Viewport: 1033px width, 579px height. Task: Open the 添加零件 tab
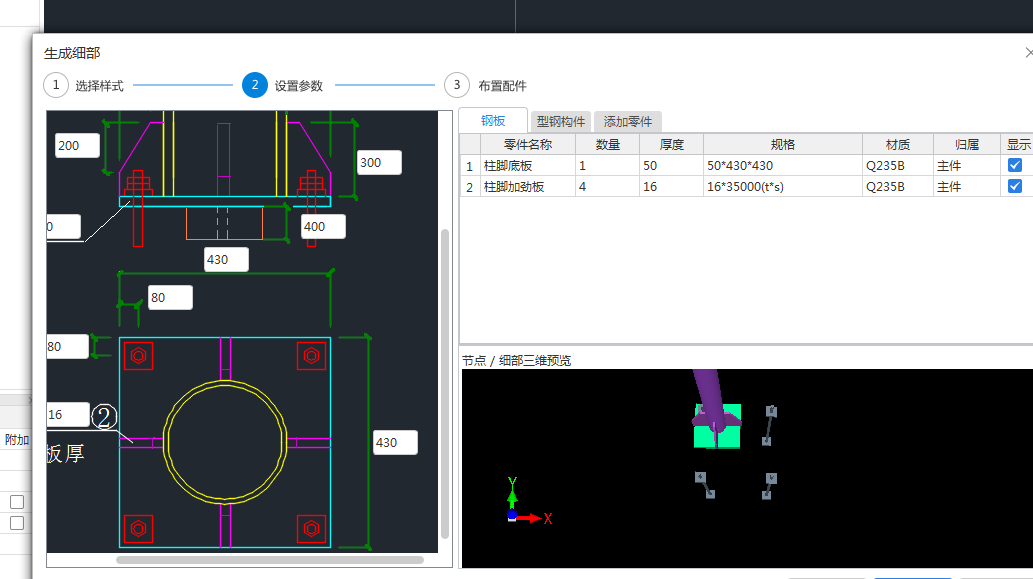[628, 121]
